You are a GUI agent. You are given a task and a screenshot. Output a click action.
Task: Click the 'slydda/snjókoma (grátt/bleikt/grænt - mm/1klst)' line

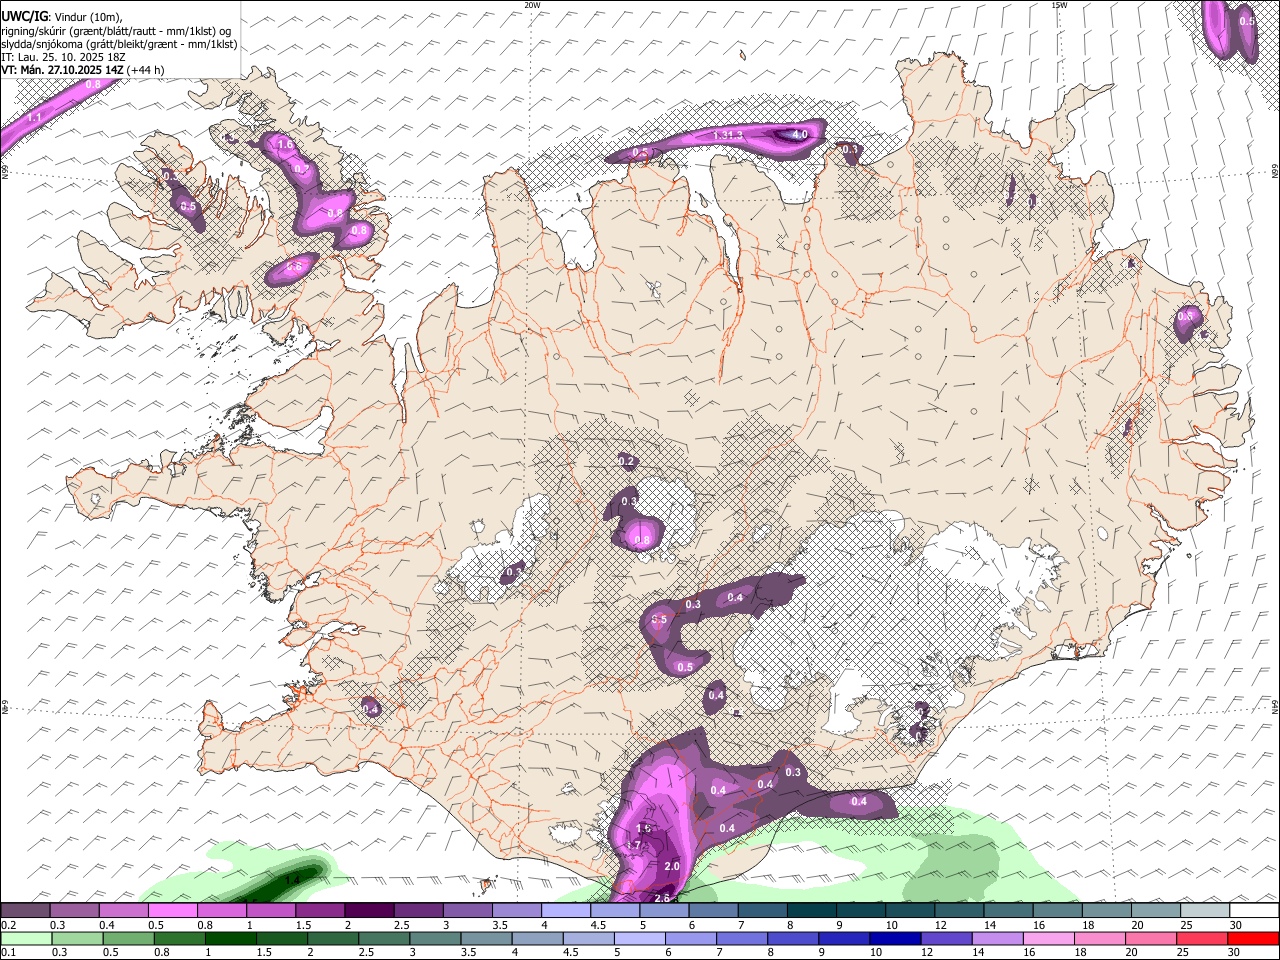point(119,44)
